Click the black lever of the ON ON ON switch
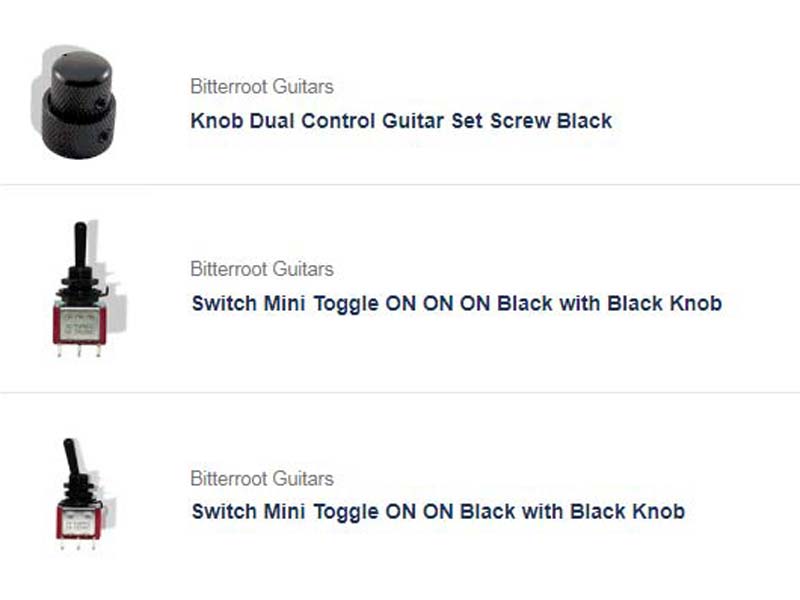800x600 pixels. click(80, 245)
